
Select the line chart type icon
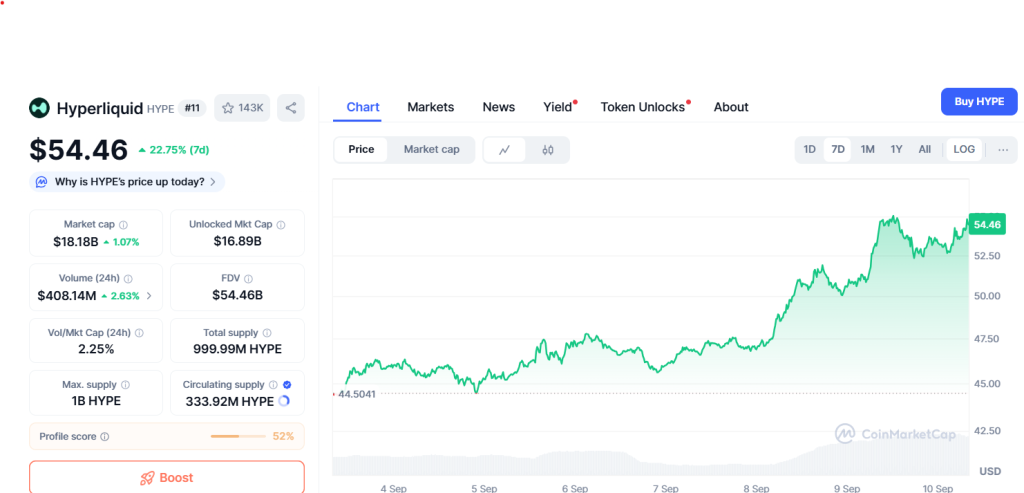point(505,150)
